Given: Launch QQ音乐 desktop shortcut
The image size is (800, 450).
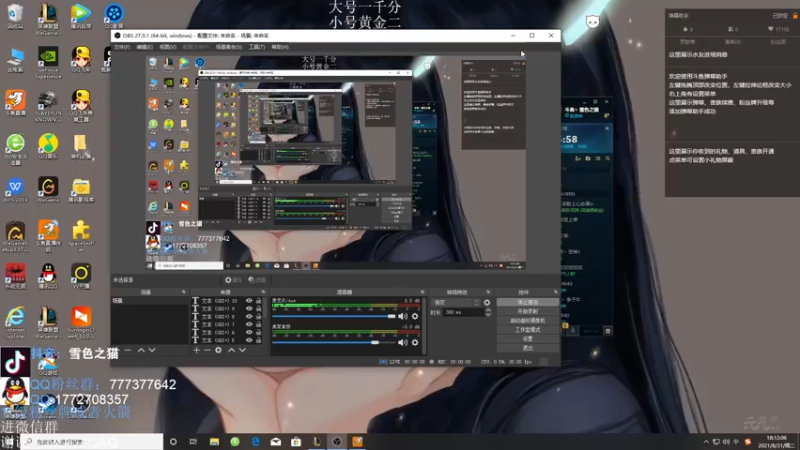Looking at the screenshot, I should point(48,147).
